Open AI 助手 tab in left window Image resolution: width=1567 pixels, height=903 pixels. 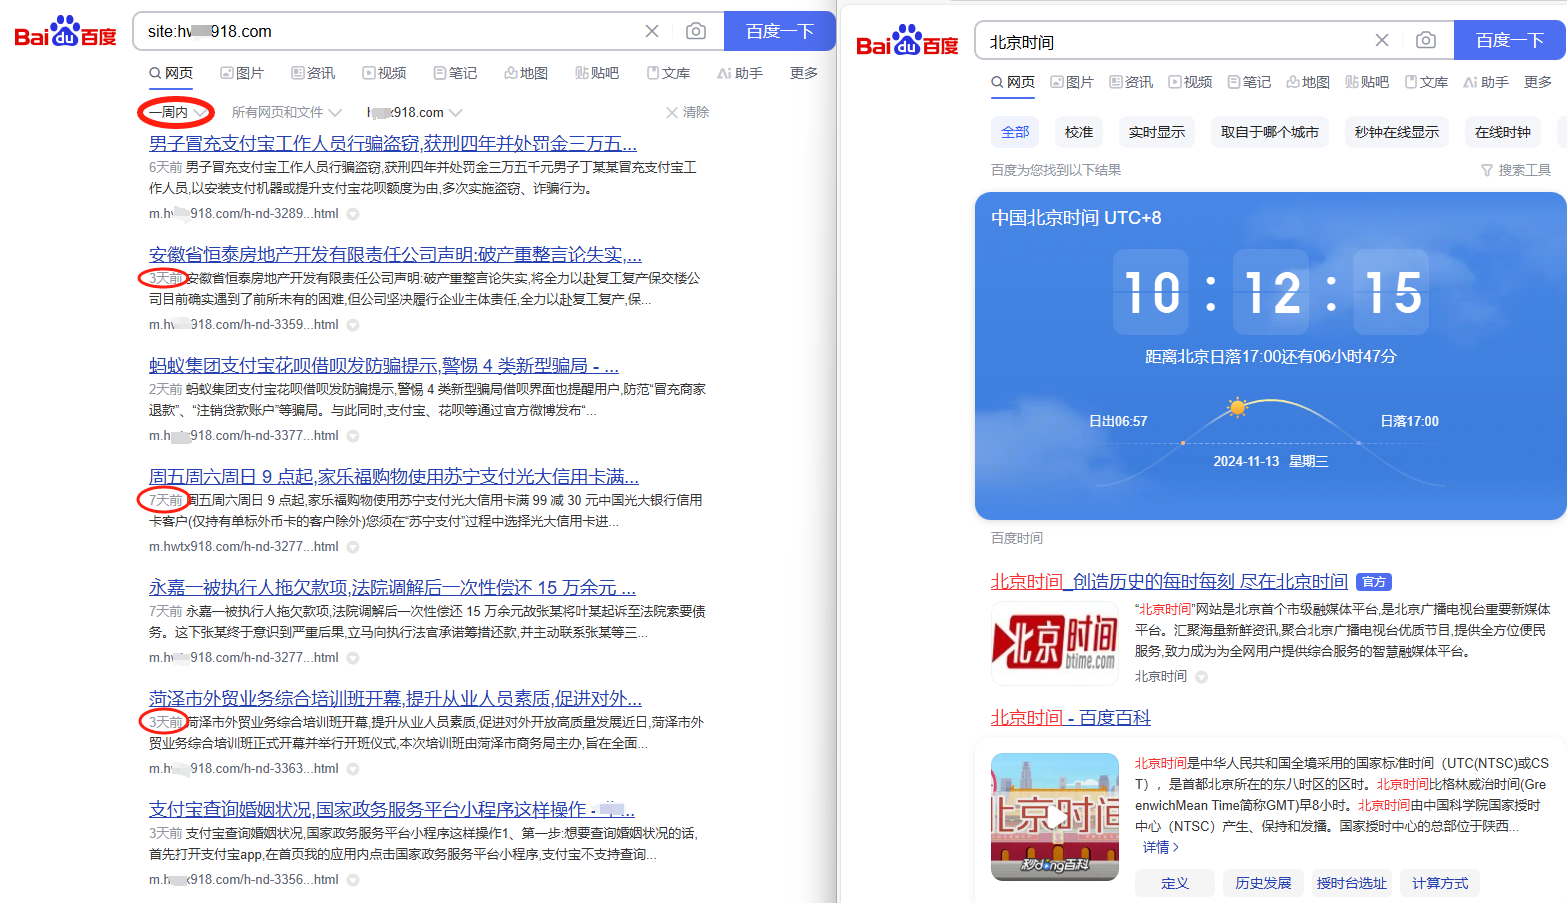pyautogui.click(x=740, y=73)
